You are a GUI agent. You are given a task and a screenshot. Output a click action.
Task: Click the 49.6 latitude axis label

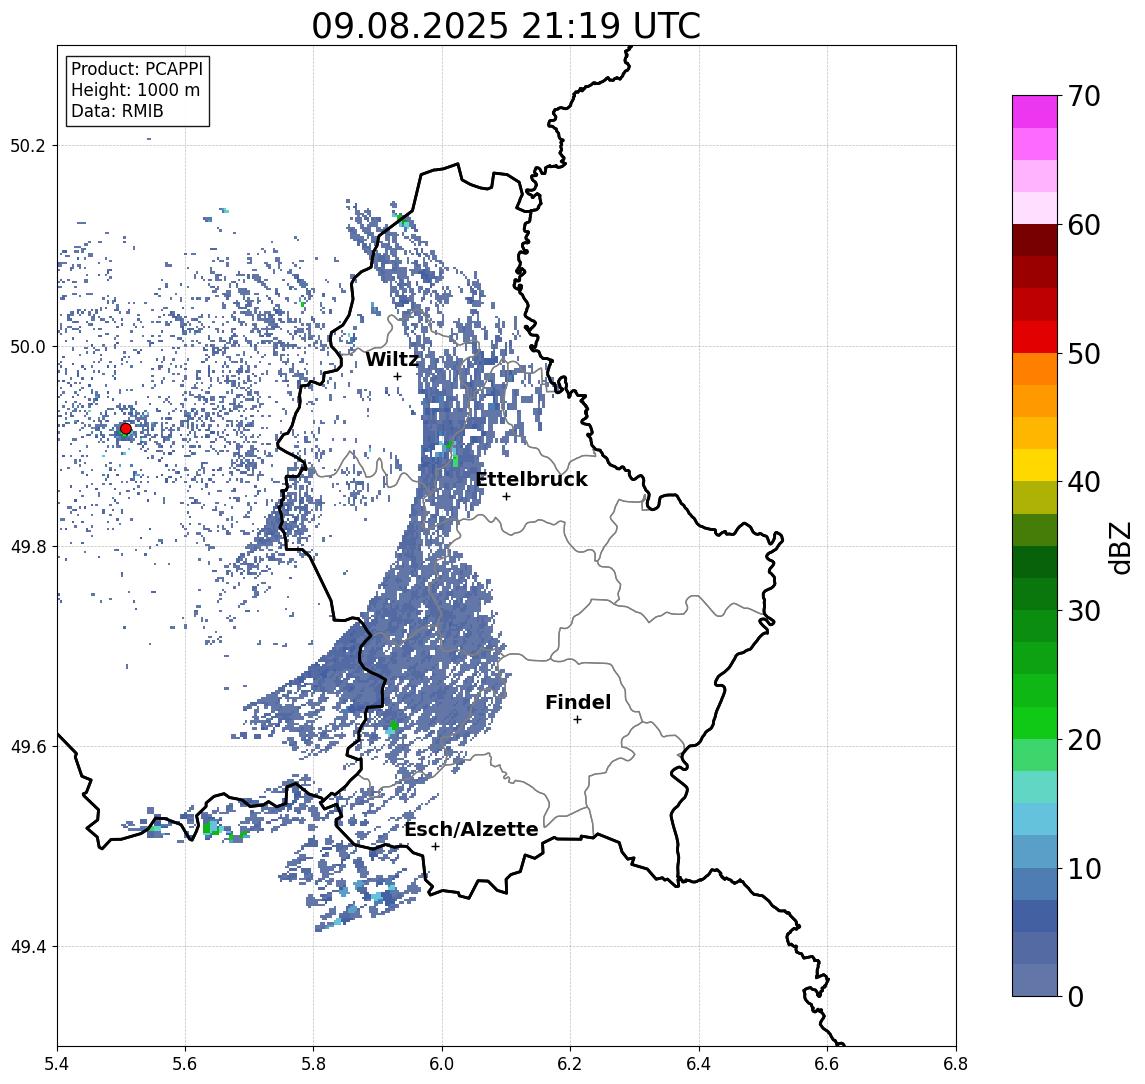point(28,747)
